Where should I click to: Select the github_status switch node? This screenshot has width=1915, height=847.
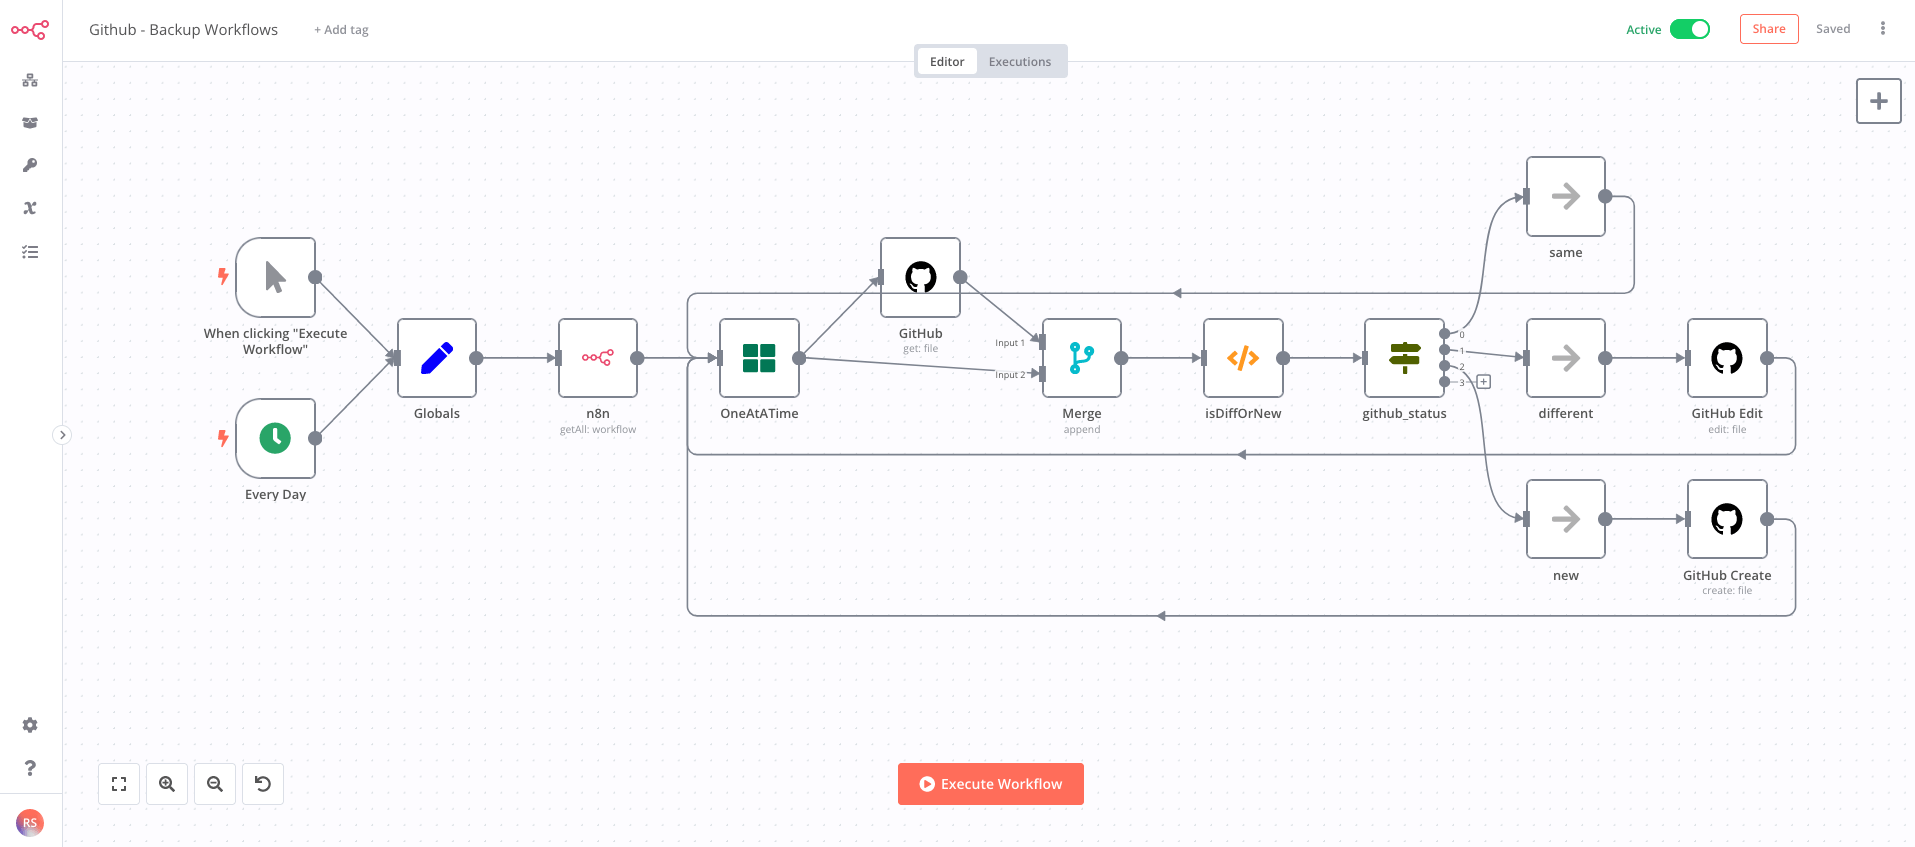1405,358
